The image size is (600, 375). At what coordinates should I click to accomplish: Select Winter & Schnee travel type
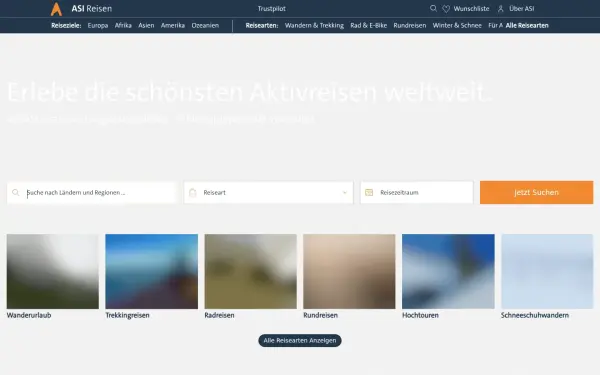tap(457, 26)
